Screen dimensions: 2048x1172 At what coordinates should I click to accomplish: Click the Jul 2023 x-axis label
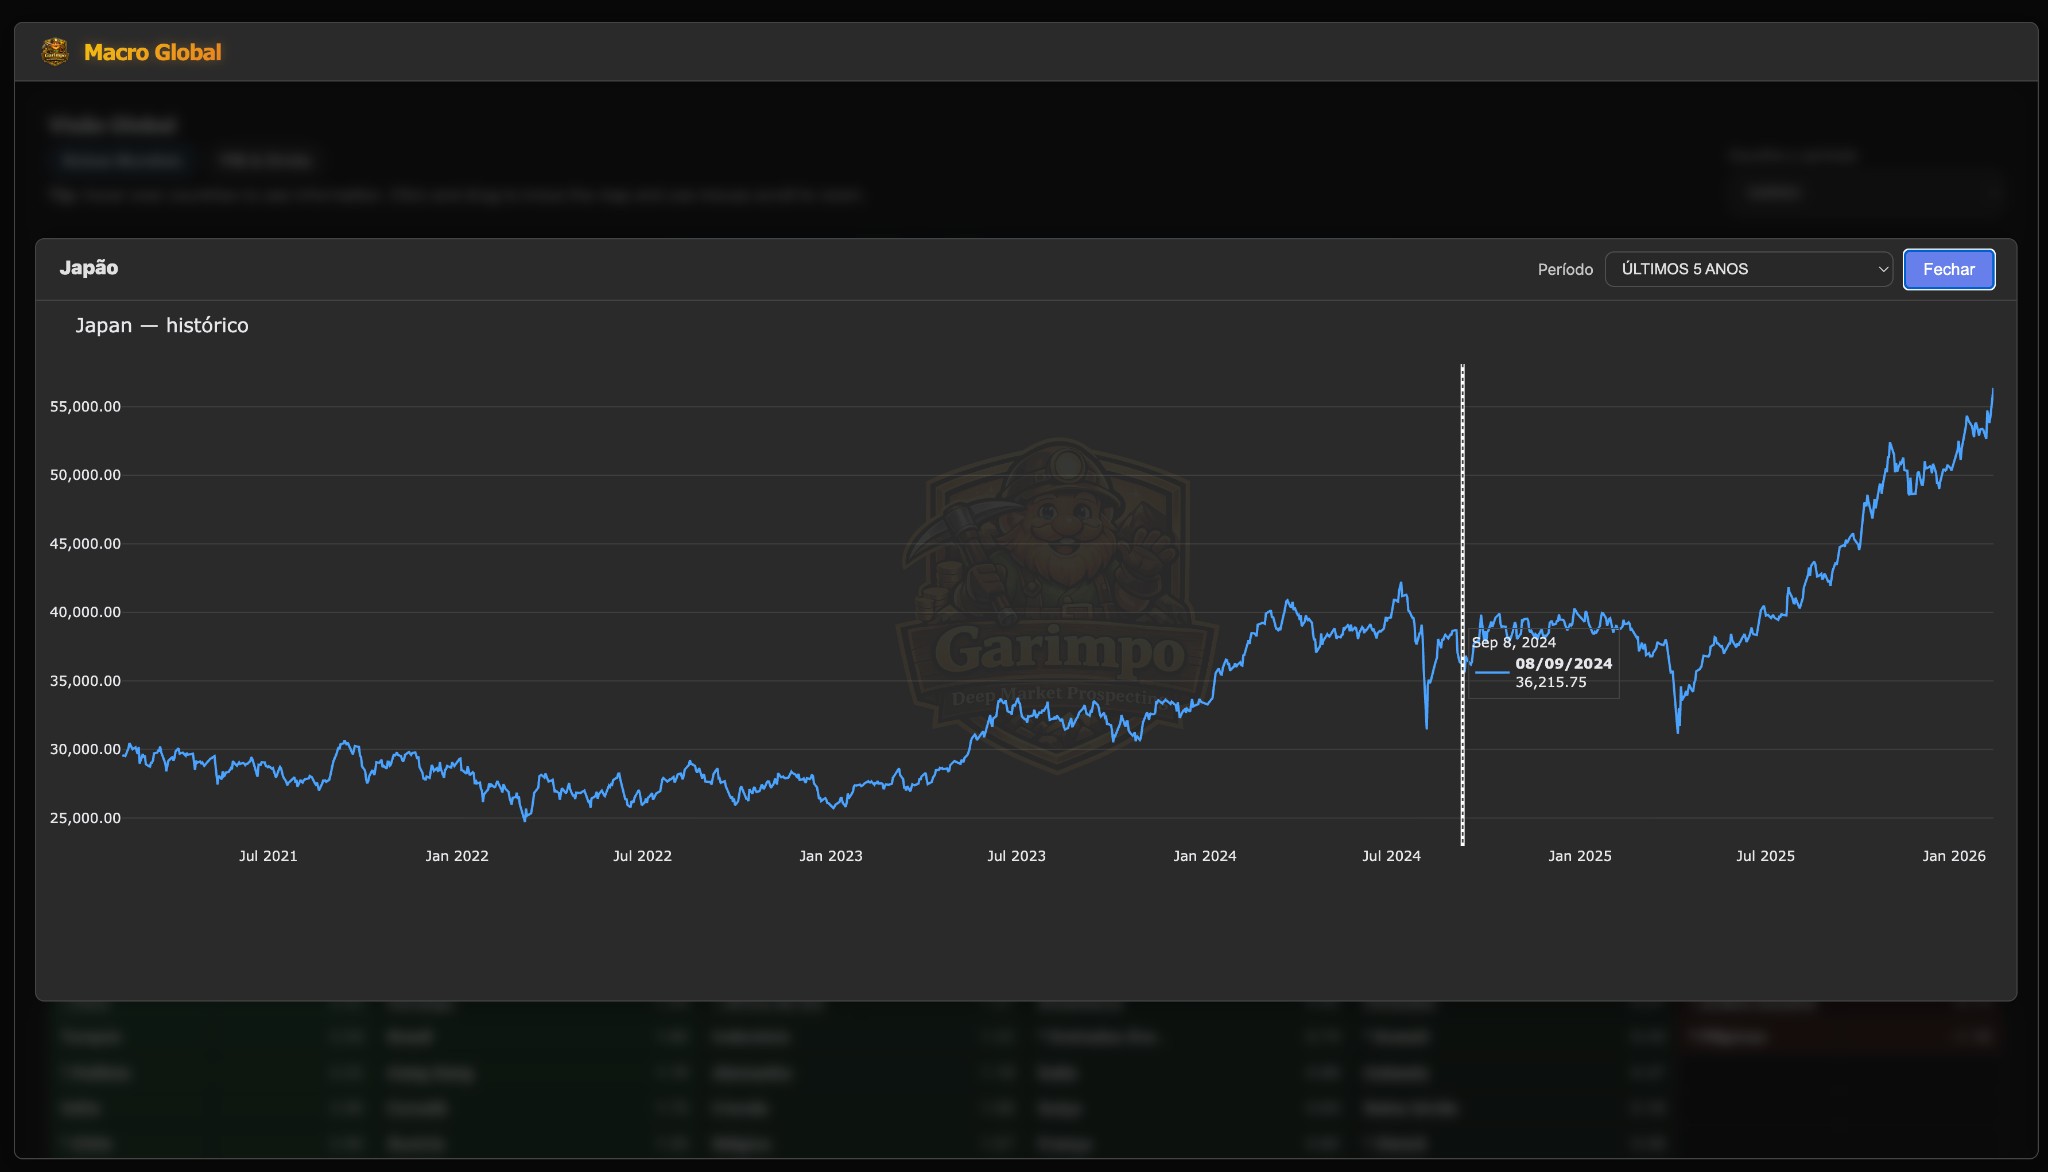point(1016,856)
